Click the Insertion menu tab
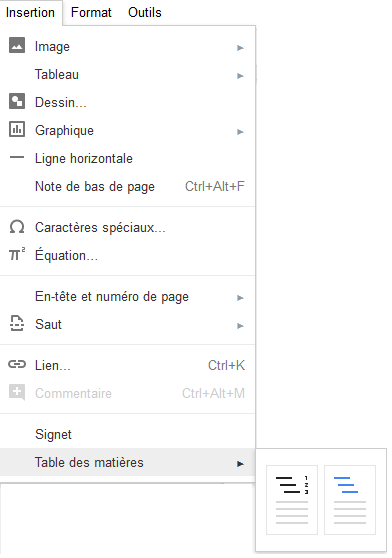This screenshot has height=558, width=392. click(31, 12)
